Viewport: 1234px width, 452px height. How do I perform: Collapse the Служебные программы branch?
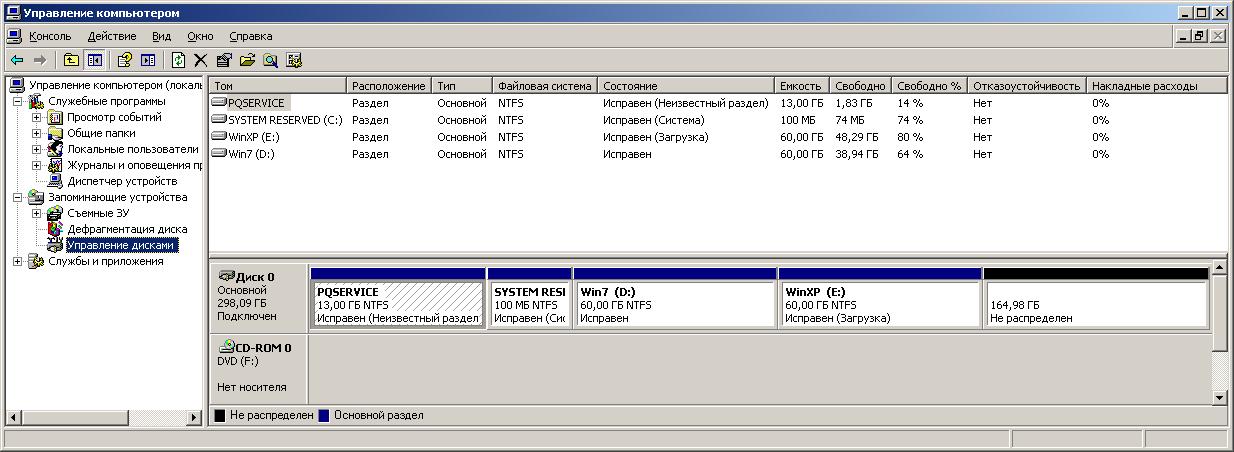[18, 102]
